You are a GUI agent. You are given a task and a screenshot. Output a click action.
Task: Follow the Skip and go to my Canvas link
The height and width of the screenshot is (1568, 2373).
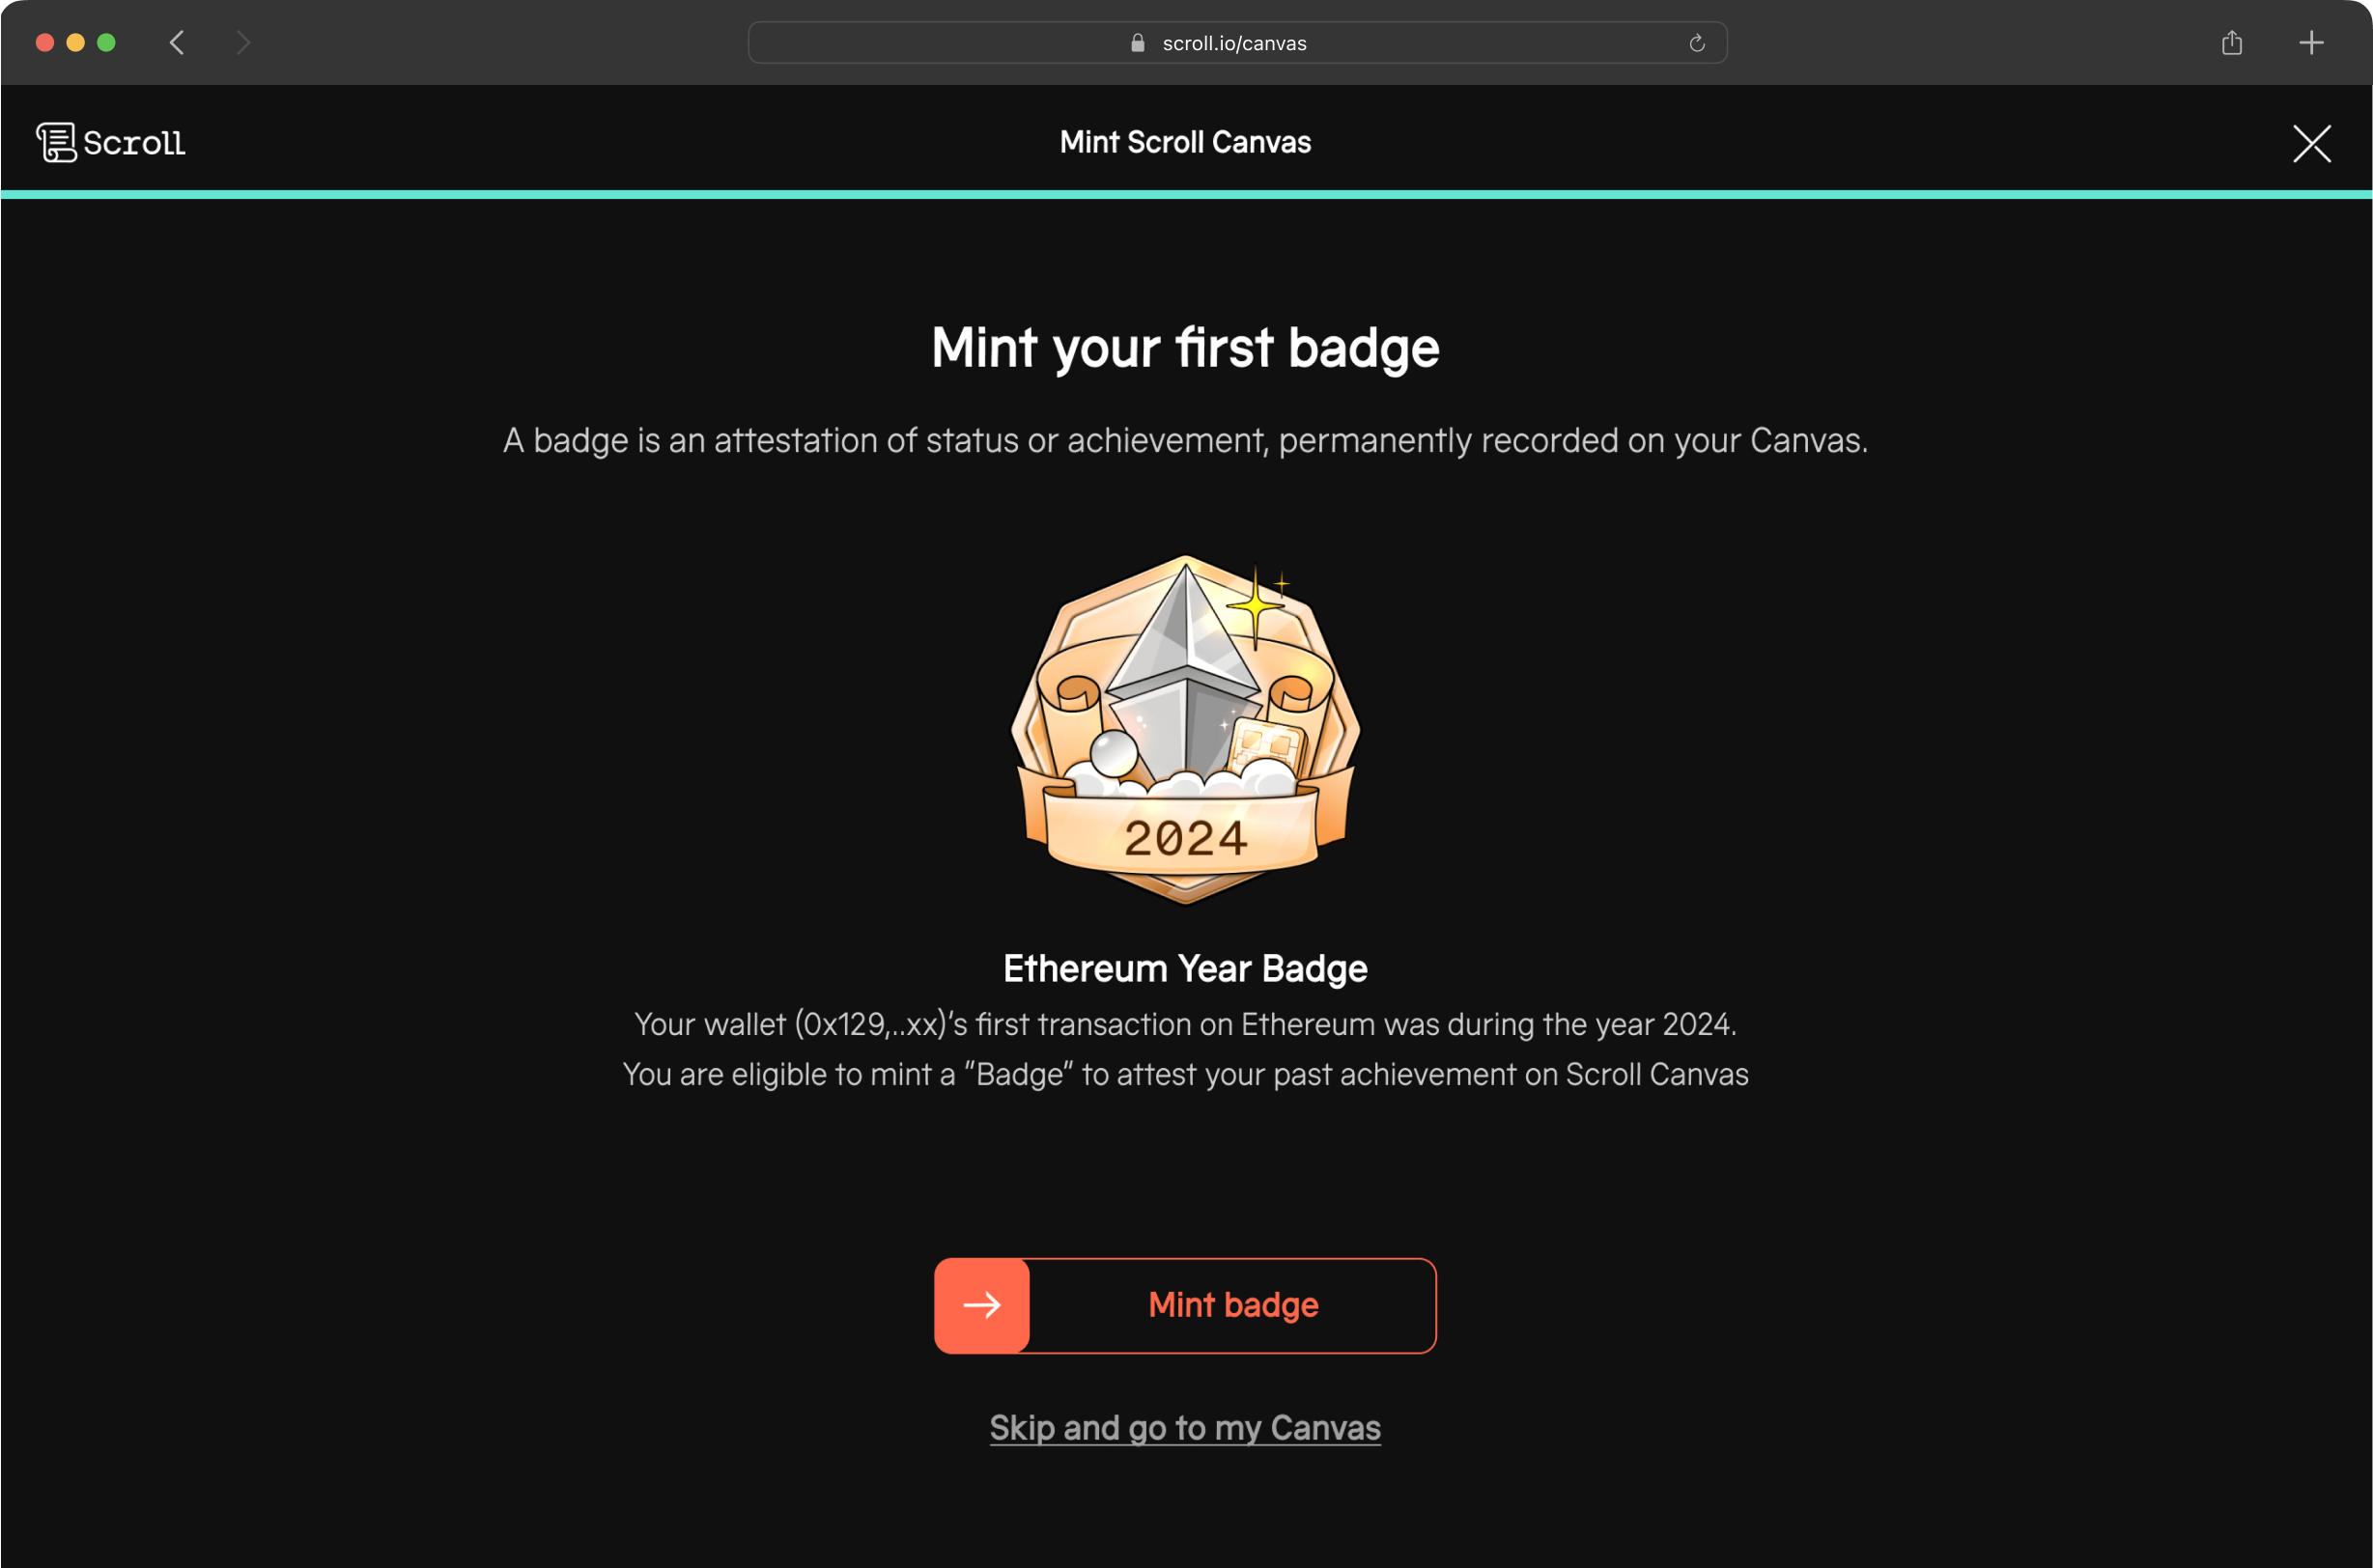tap(1185, 1428)
